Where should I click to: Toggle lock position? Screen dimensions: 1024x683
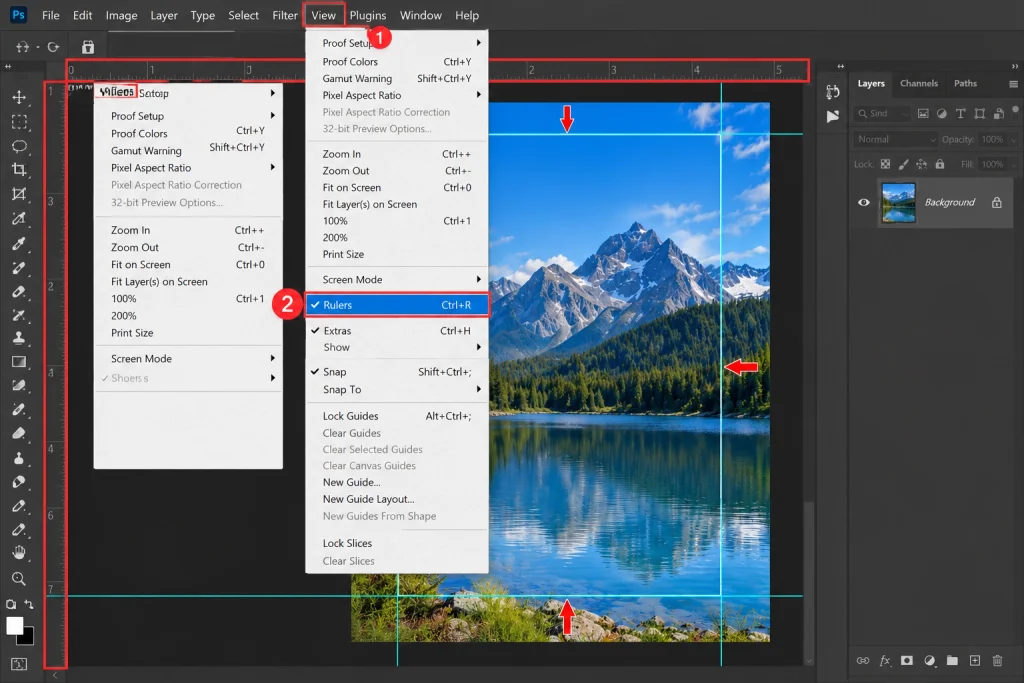point(921,165)
